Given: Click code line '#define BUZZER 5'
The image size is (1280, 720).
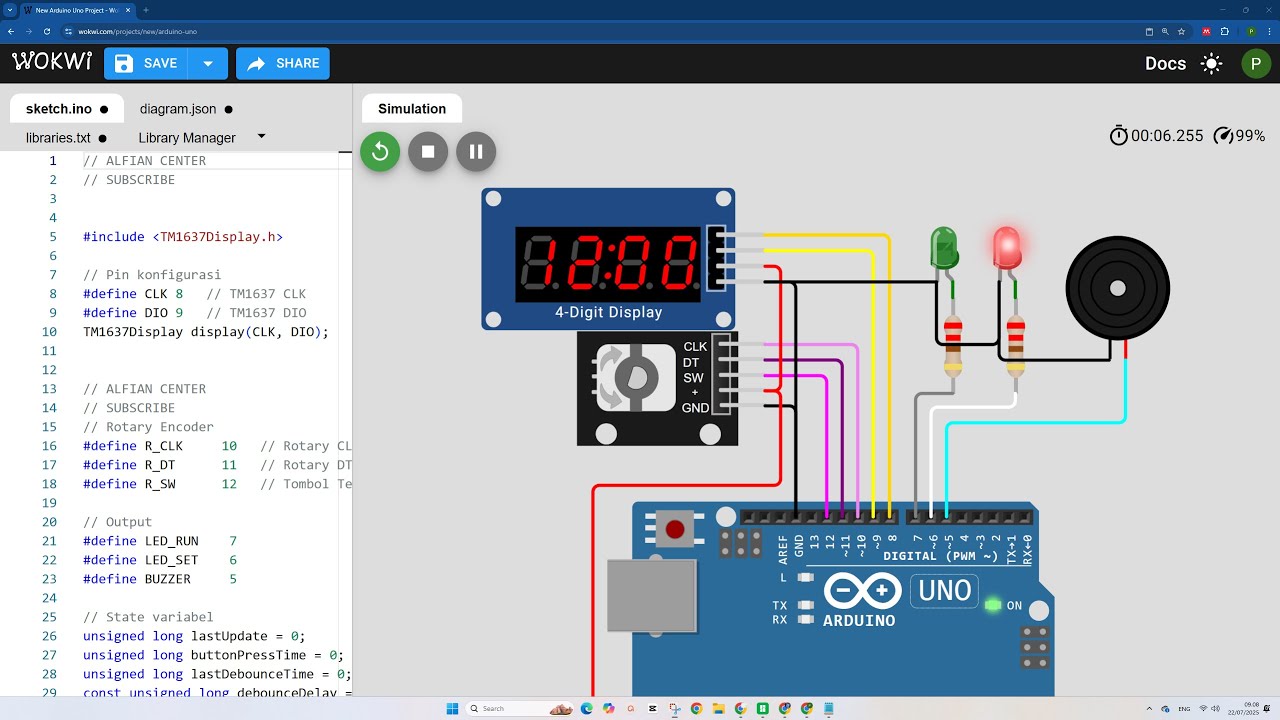Looking at the screenshot, I should pyautogui.click(x=160, y=579).
